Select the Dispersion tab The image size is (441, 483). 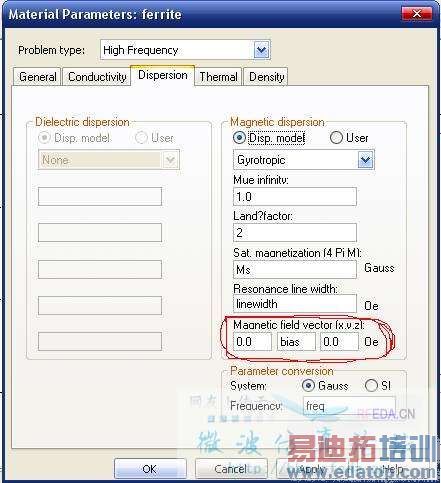click(x=163, y=75)
